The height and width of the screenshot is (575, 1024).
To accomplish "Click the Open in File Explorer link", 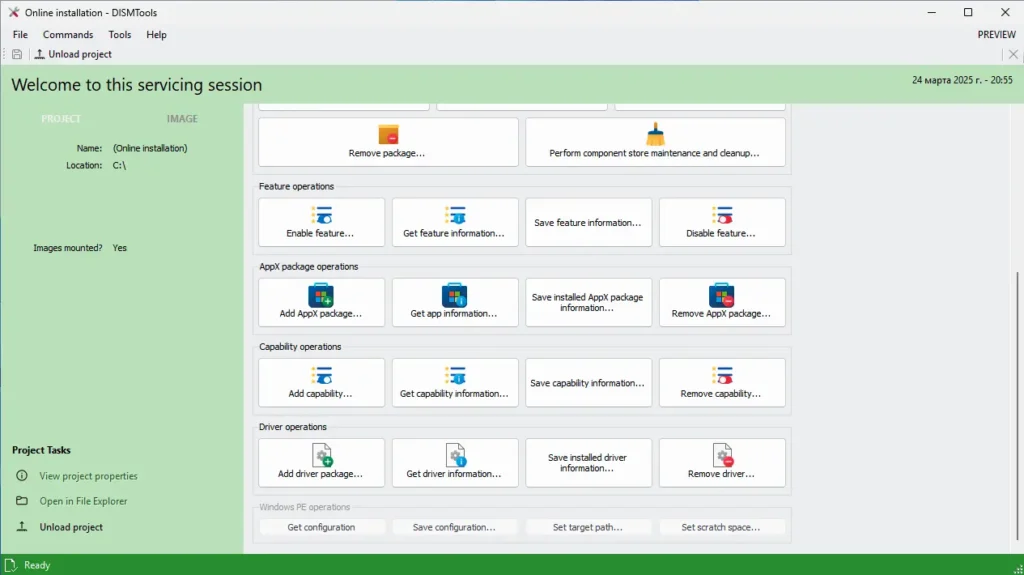I will (x=83, y=501).
